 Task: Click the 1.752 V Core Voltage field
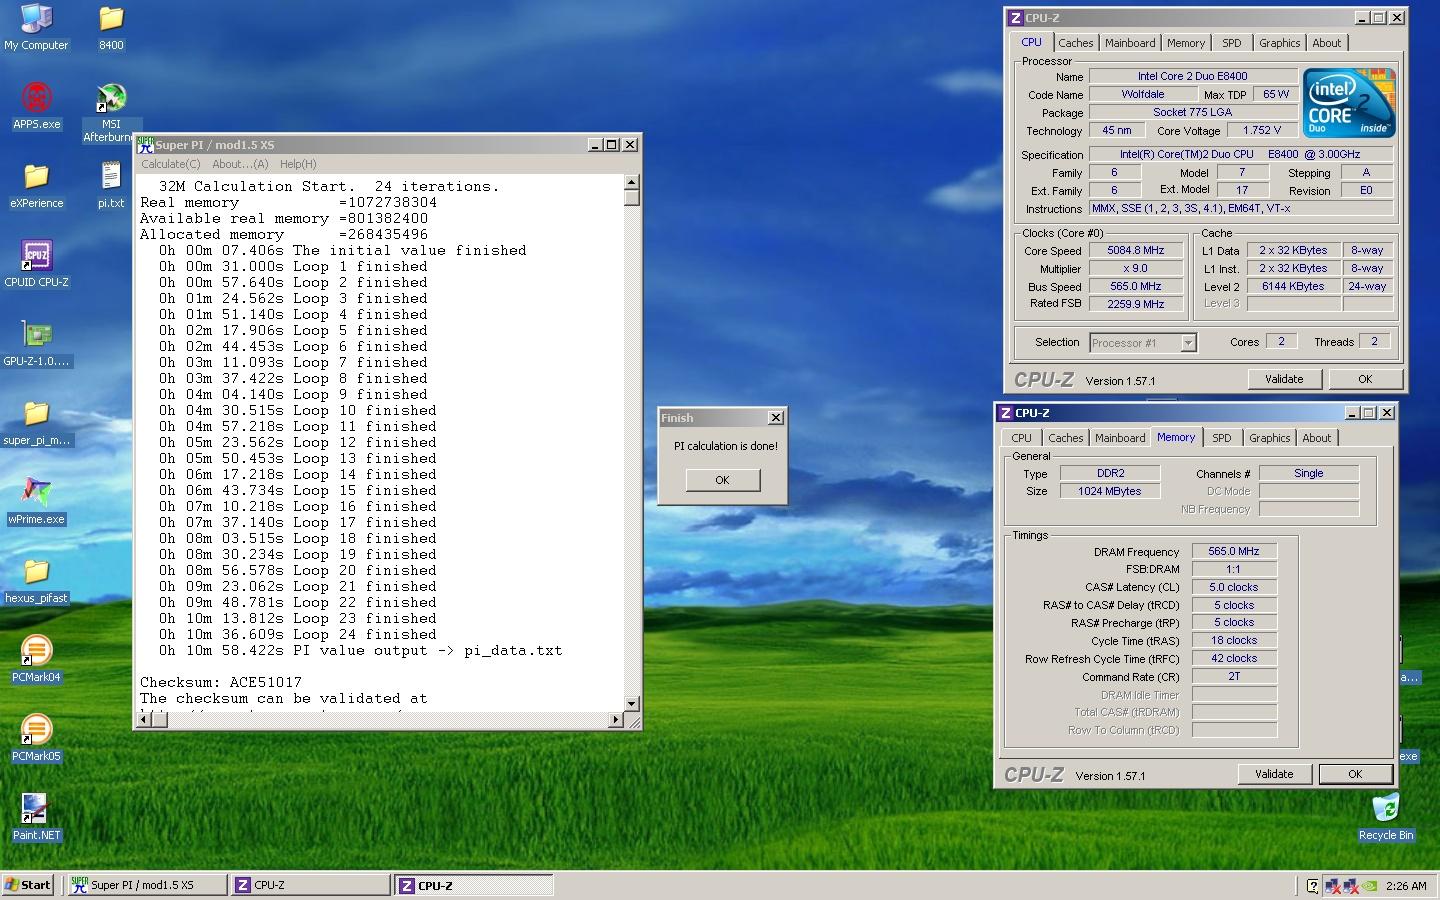tap(1262, 130)
